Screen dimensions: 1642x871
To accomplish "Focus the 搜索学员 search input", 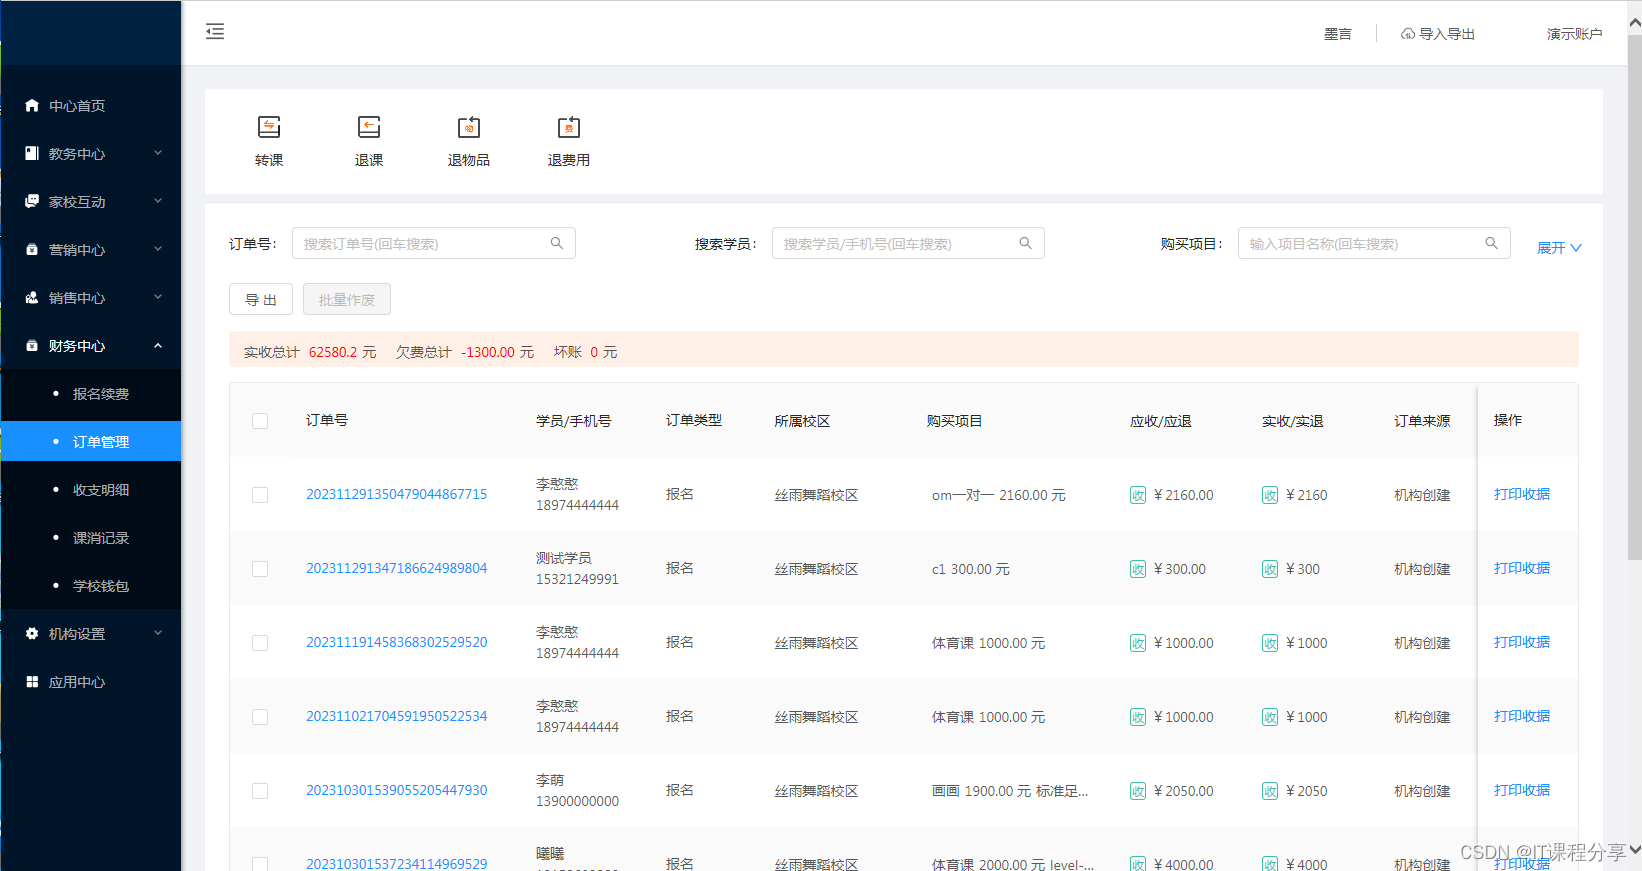I will pyautogui.click(x=908, y=243).
